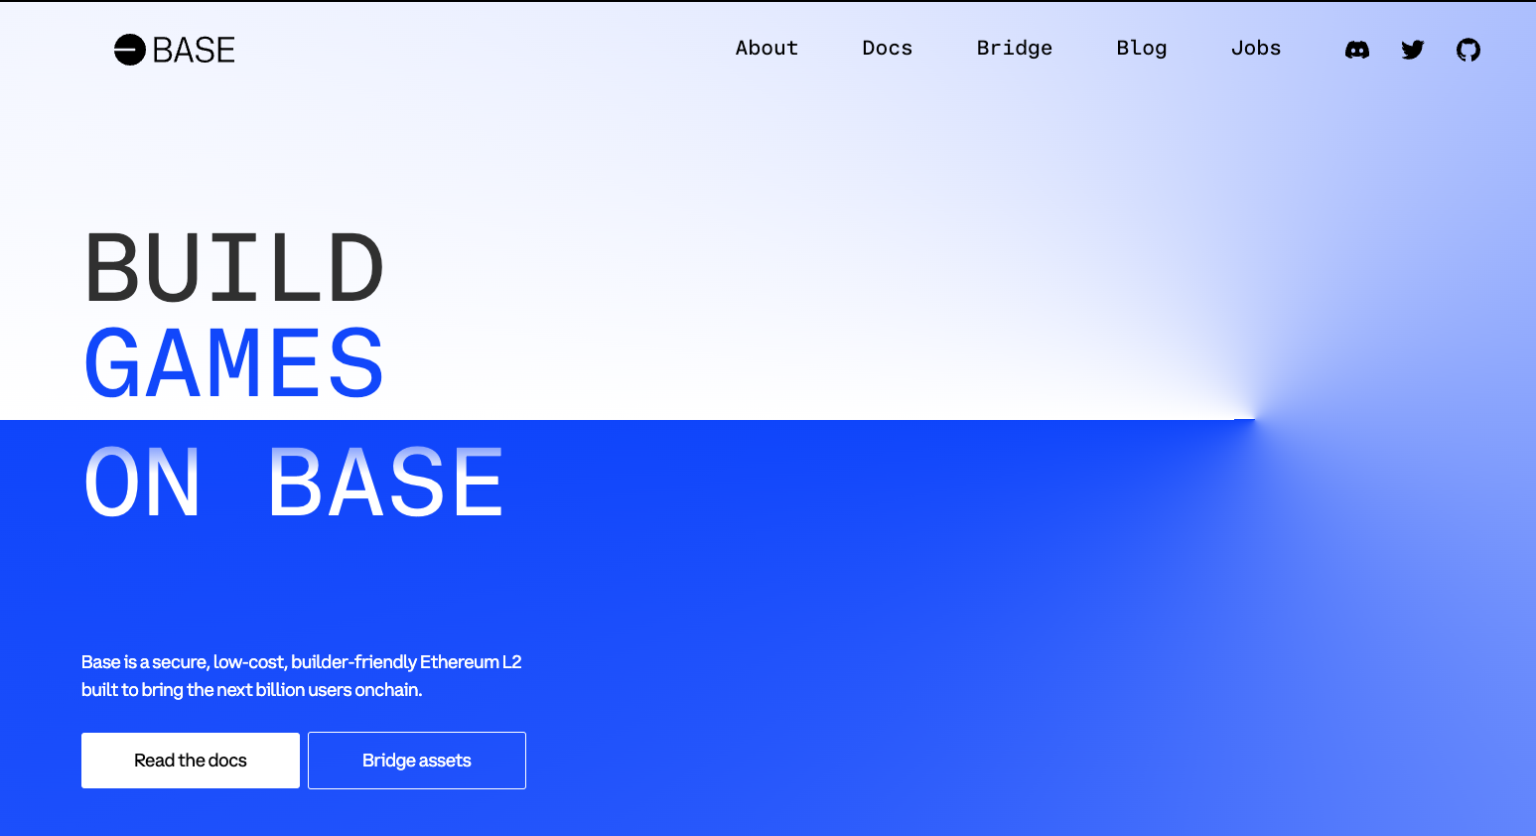The height and width of the screenshot is (836, 1536).
Task: Open documentation via the white docs button
Action: [x=190, y=760]
